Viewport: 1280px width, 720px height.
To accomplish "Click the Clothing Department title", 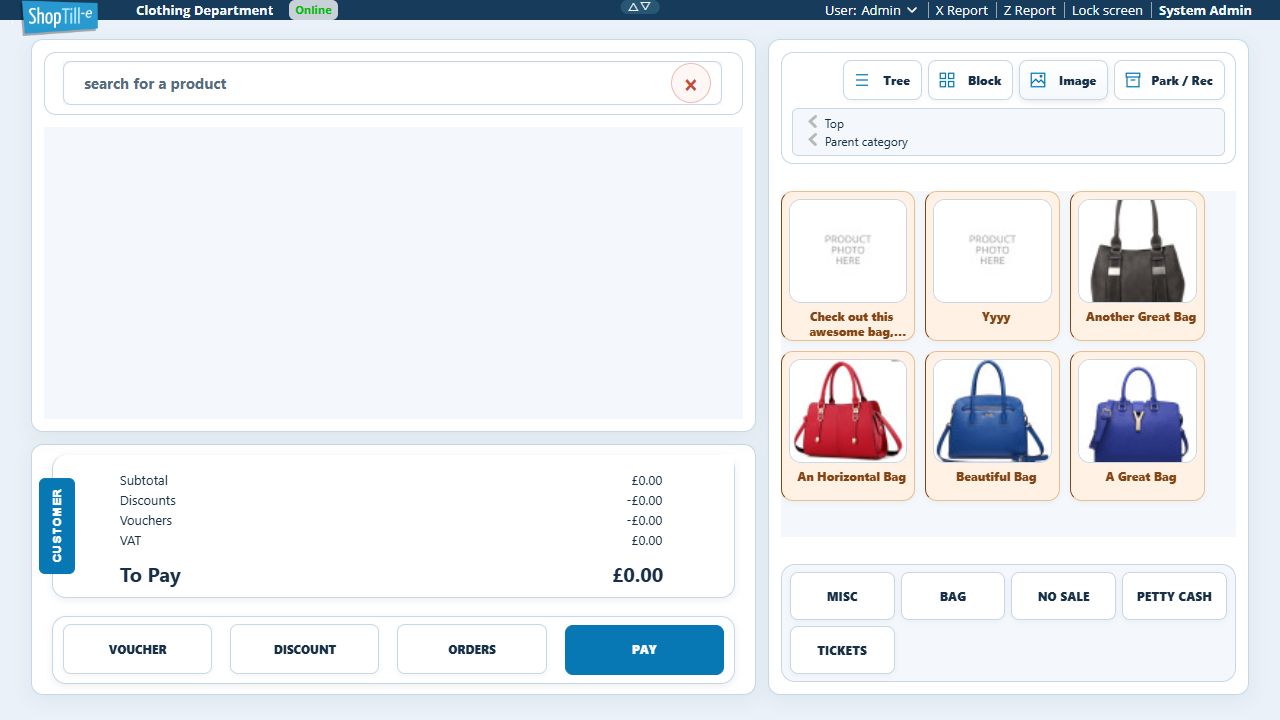I will coord(205,10).
